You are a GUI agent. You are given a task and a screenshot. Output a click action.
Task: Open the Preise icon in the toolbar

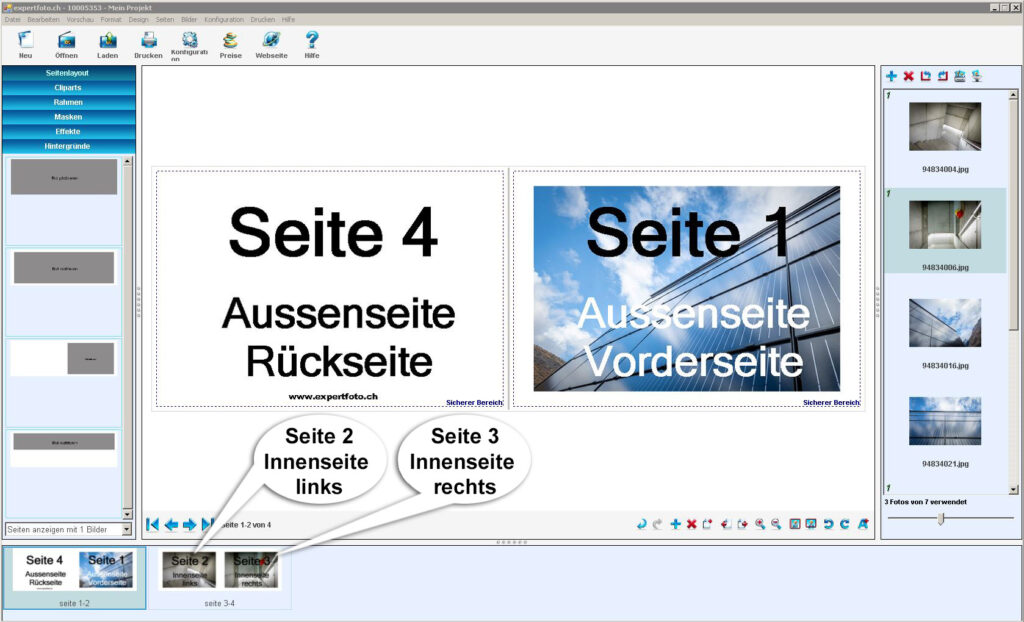230,42
